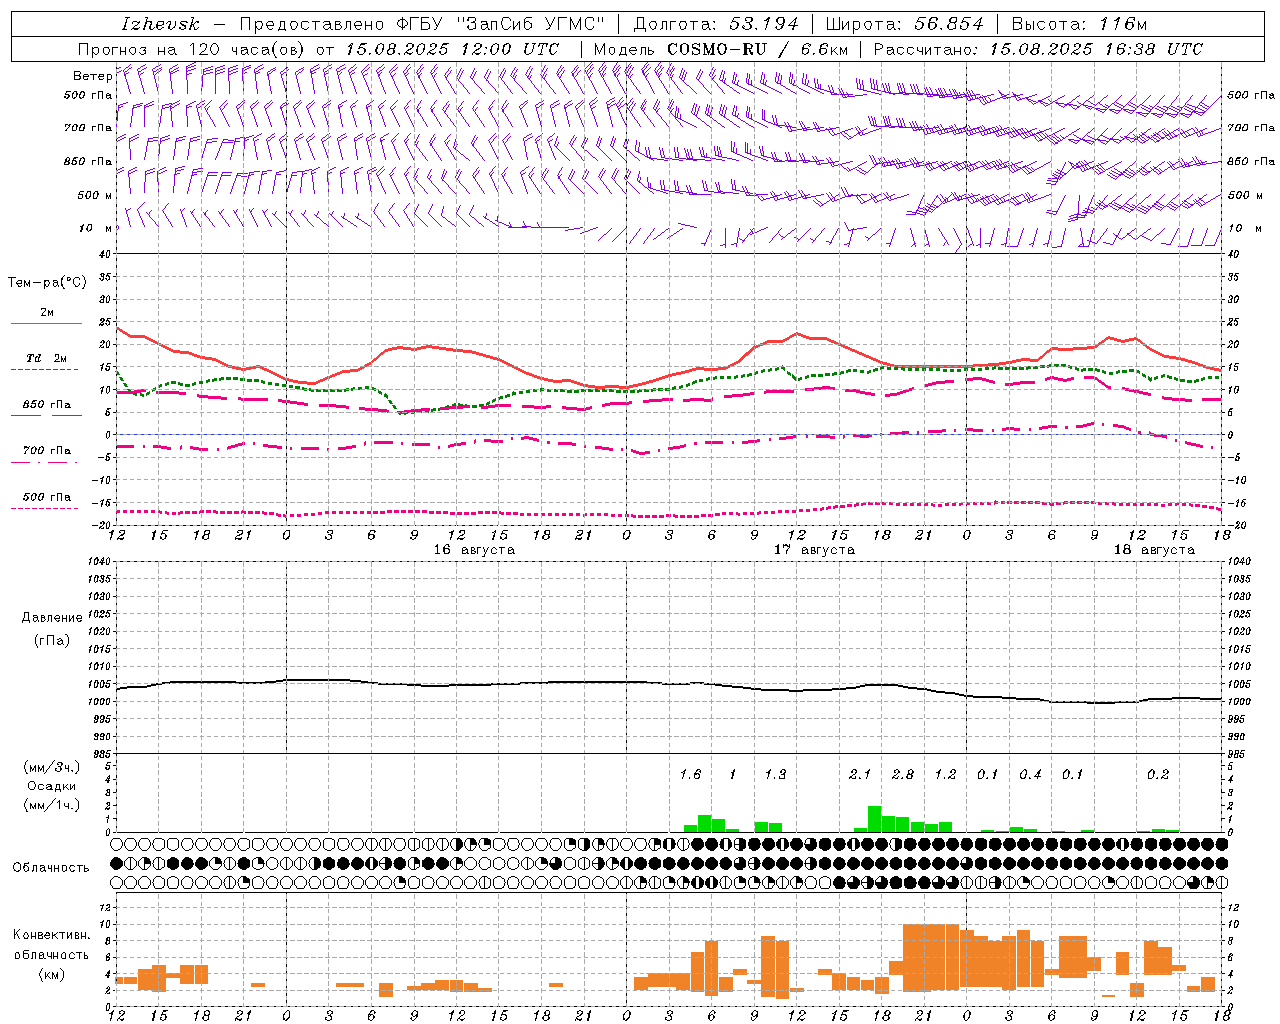Click the 'Рассчитано: 15.08.2025 16:38 UTC' timestamp
This screenshot has width=1280, height=1024.
[1038, 49]
